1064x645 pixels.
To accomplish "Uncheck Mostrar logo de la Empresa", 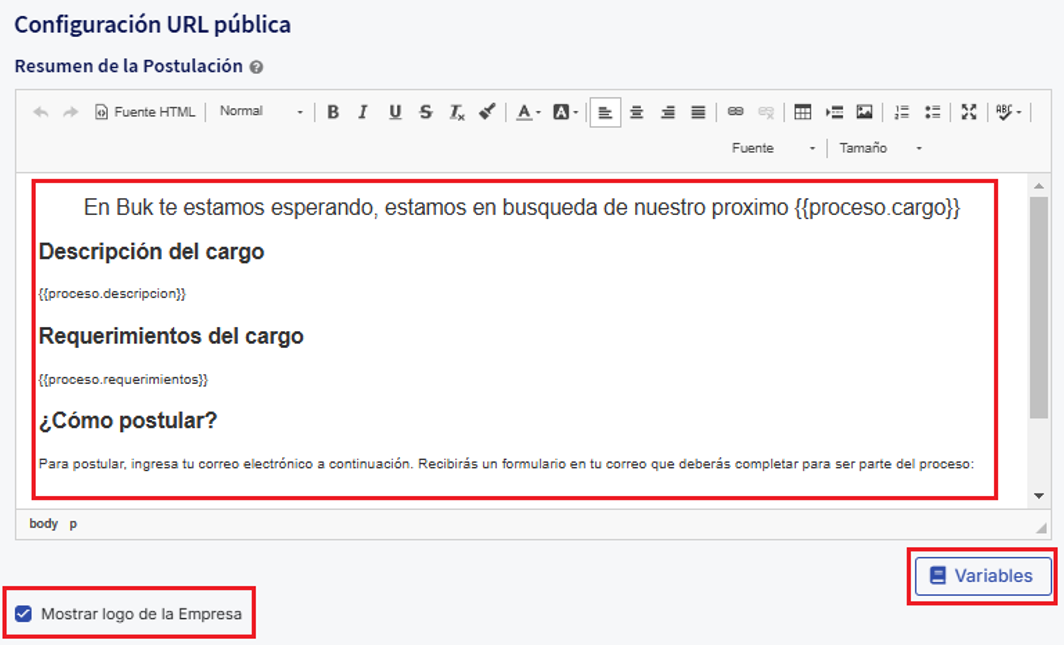I will tap(24, 614).
